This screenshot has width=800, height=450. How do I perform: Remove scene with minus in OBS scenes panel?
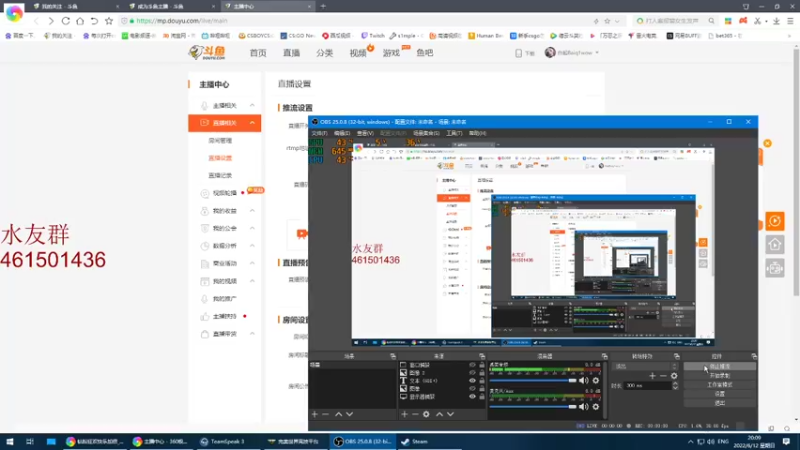[x=325, y=414]
